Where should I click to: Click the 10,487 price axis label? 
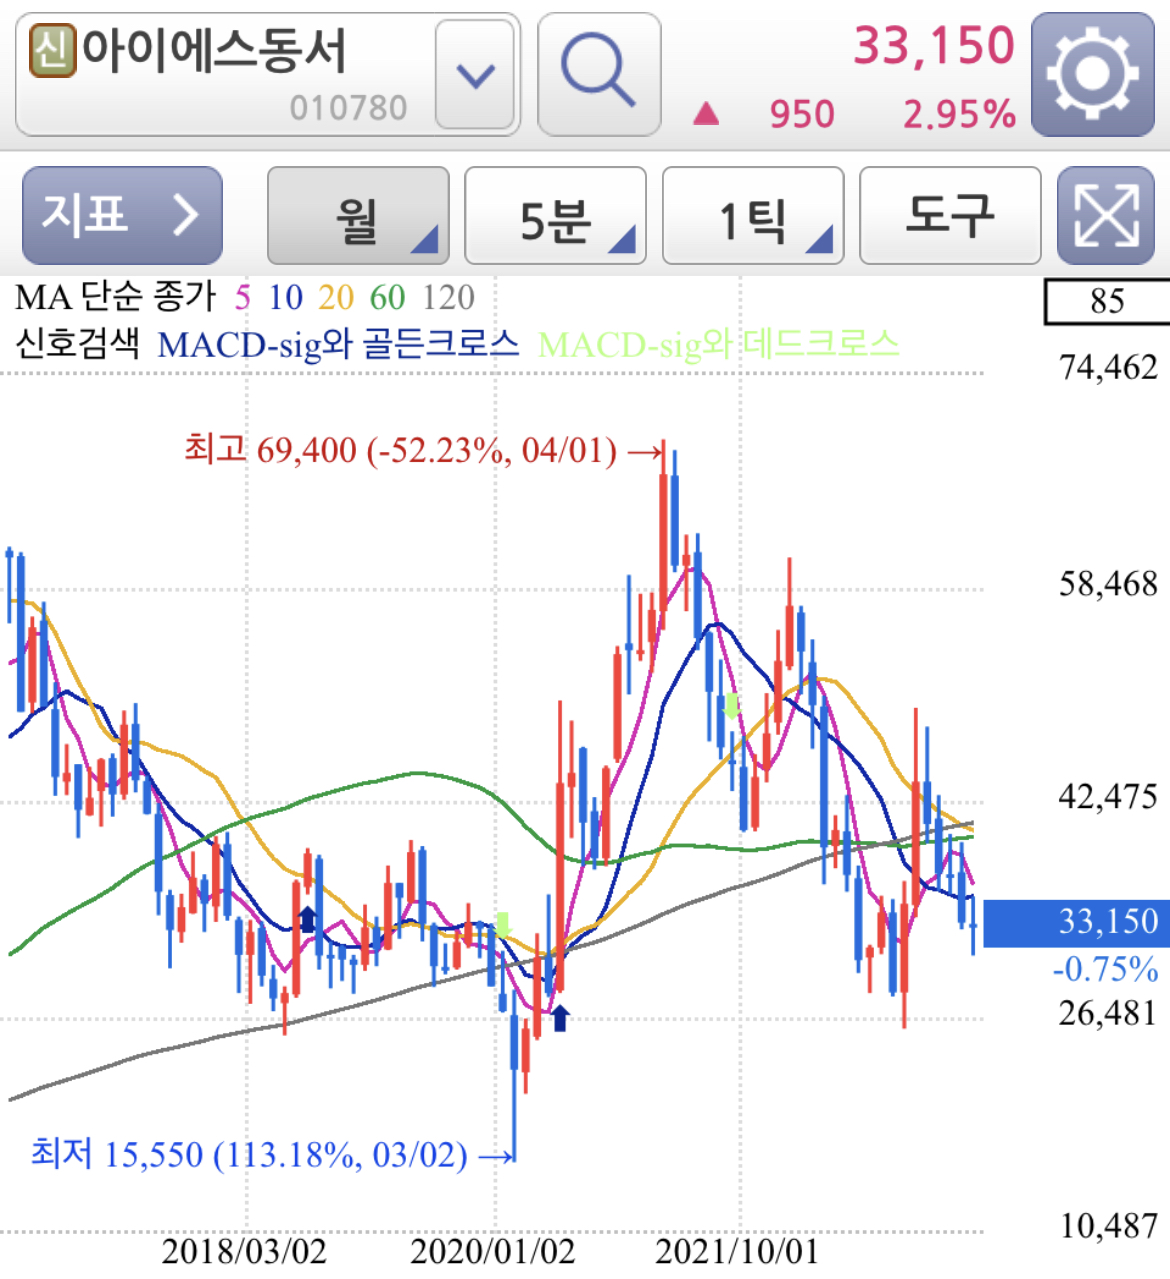1108,1226
